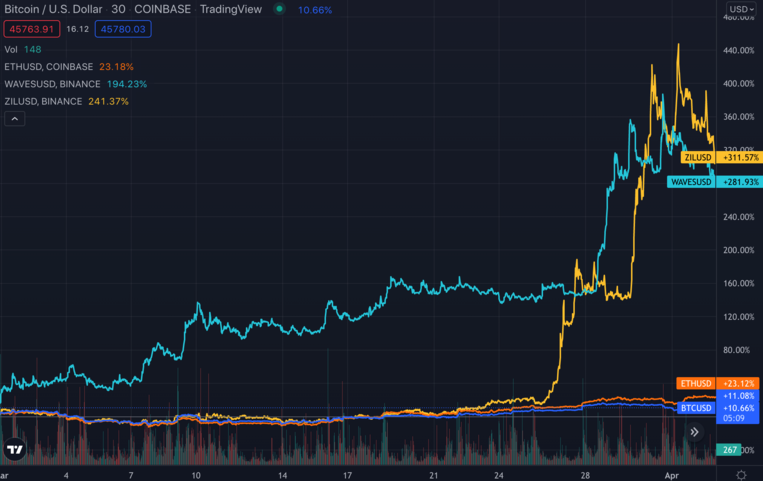
Task: Click the +10.66% axis value tag
Action: tap(738, 408)
